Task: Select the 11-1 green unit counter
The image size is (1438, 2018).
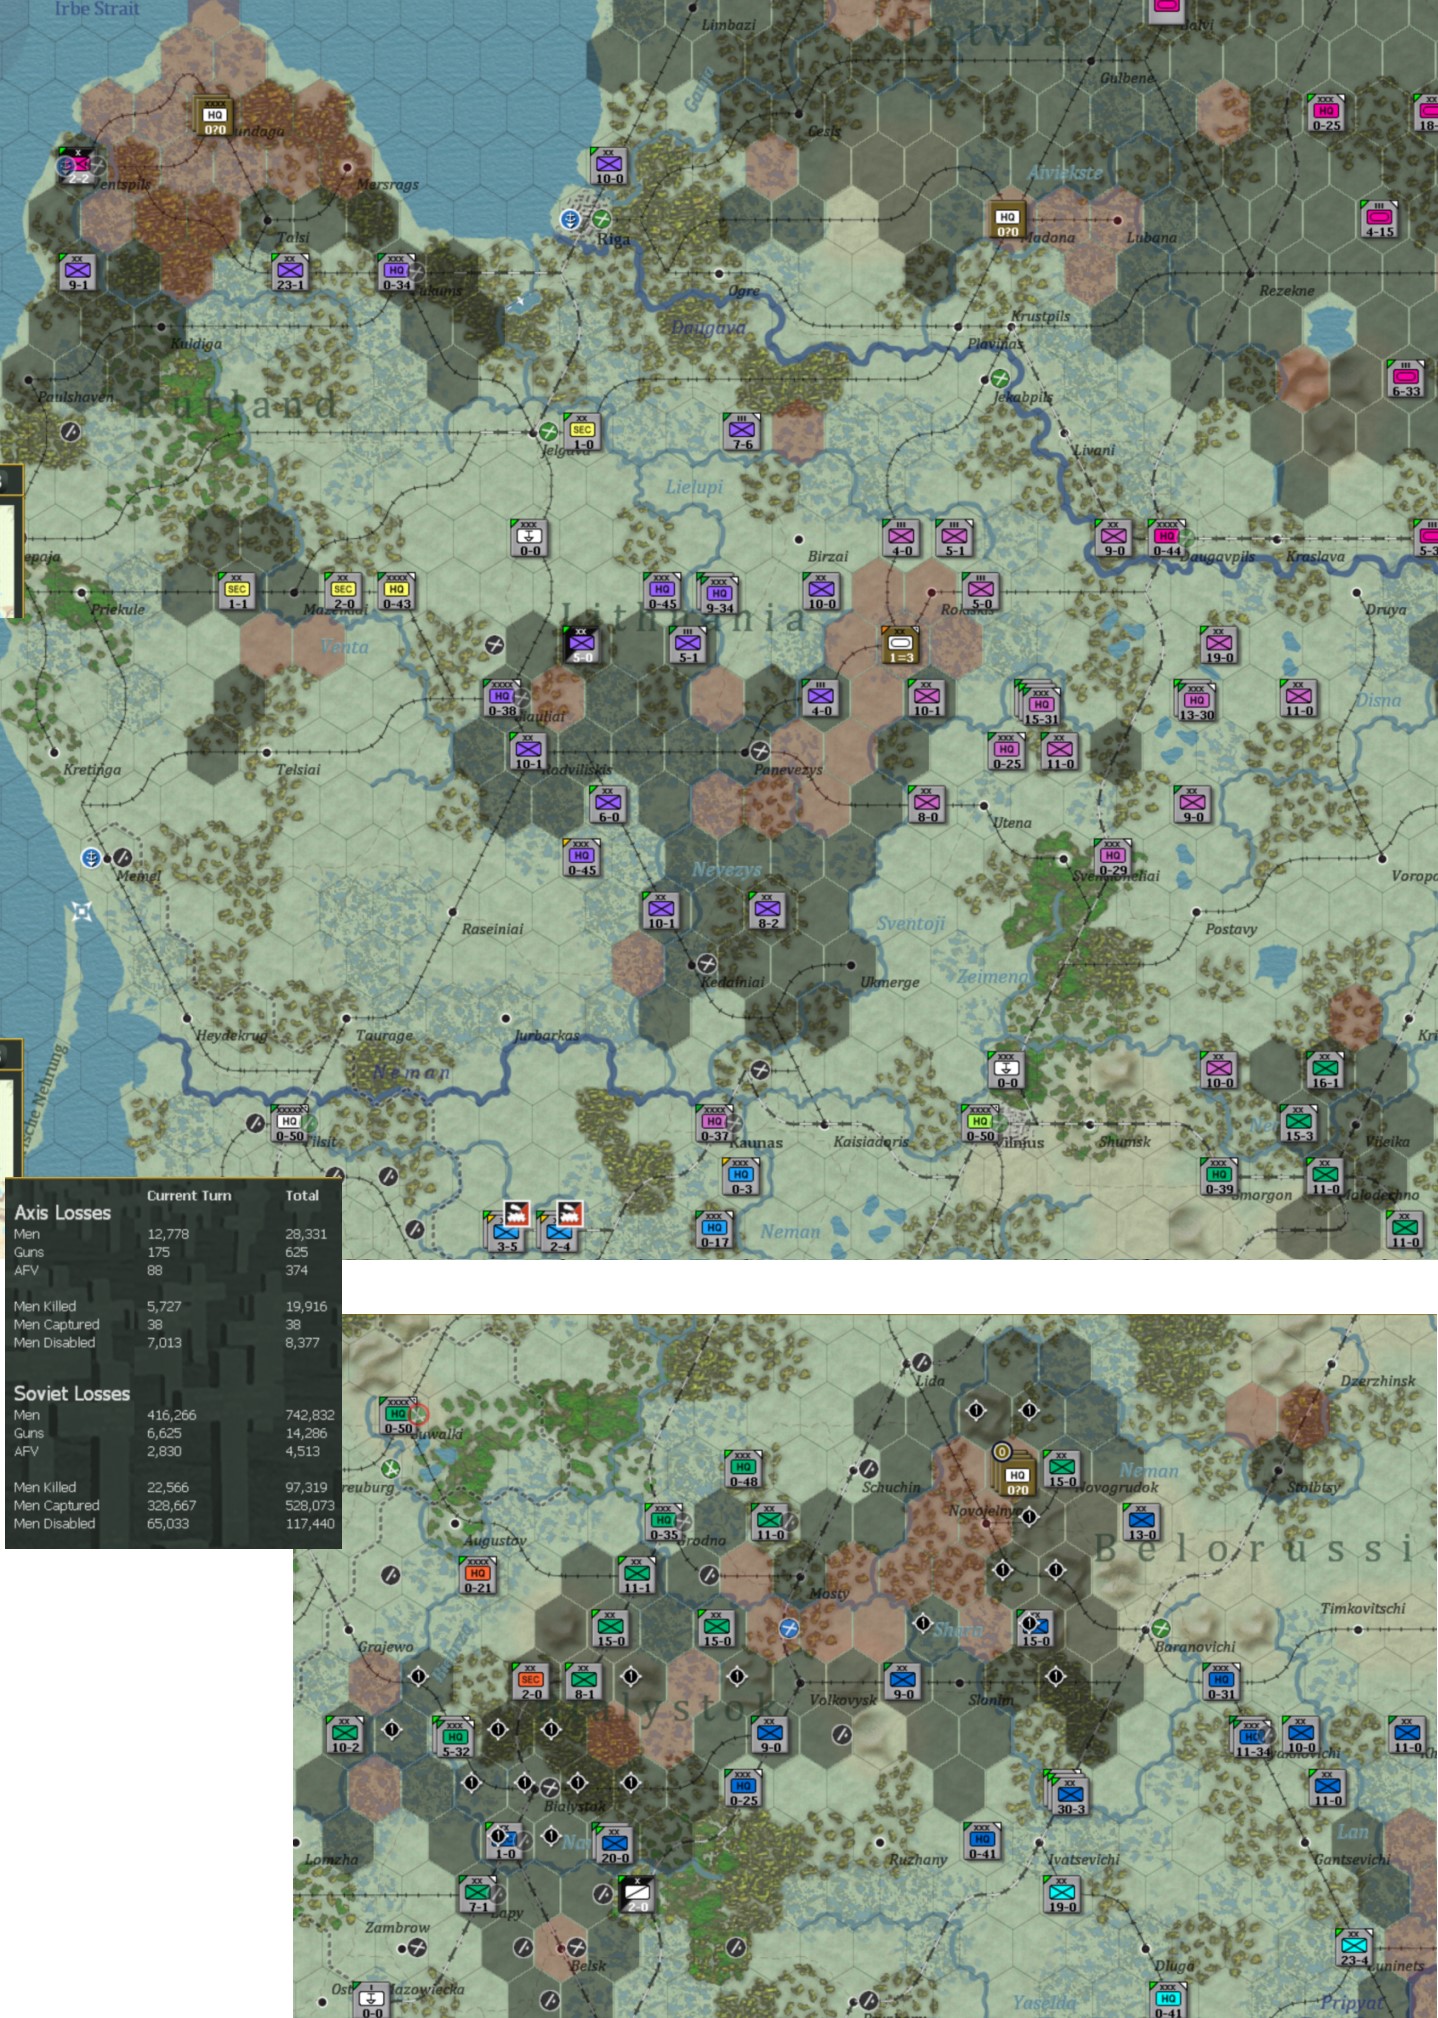Action: [637, 1575]
